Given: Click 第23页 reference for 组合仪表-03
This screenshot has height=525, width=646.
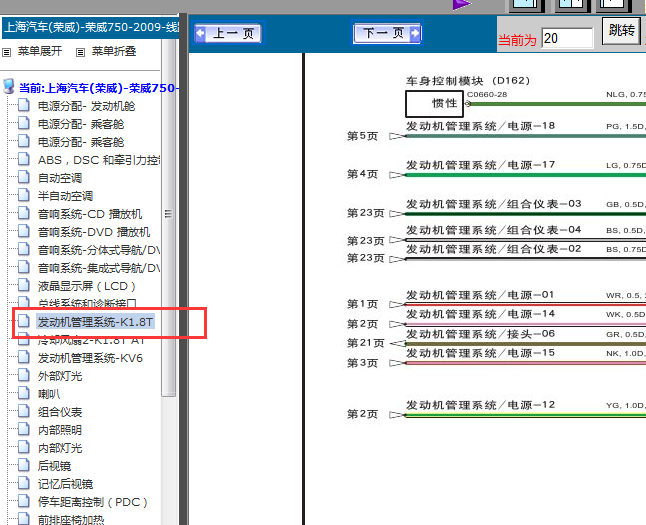Looking at the screenshot, I should pyautogui.click(x=365, y=213).
